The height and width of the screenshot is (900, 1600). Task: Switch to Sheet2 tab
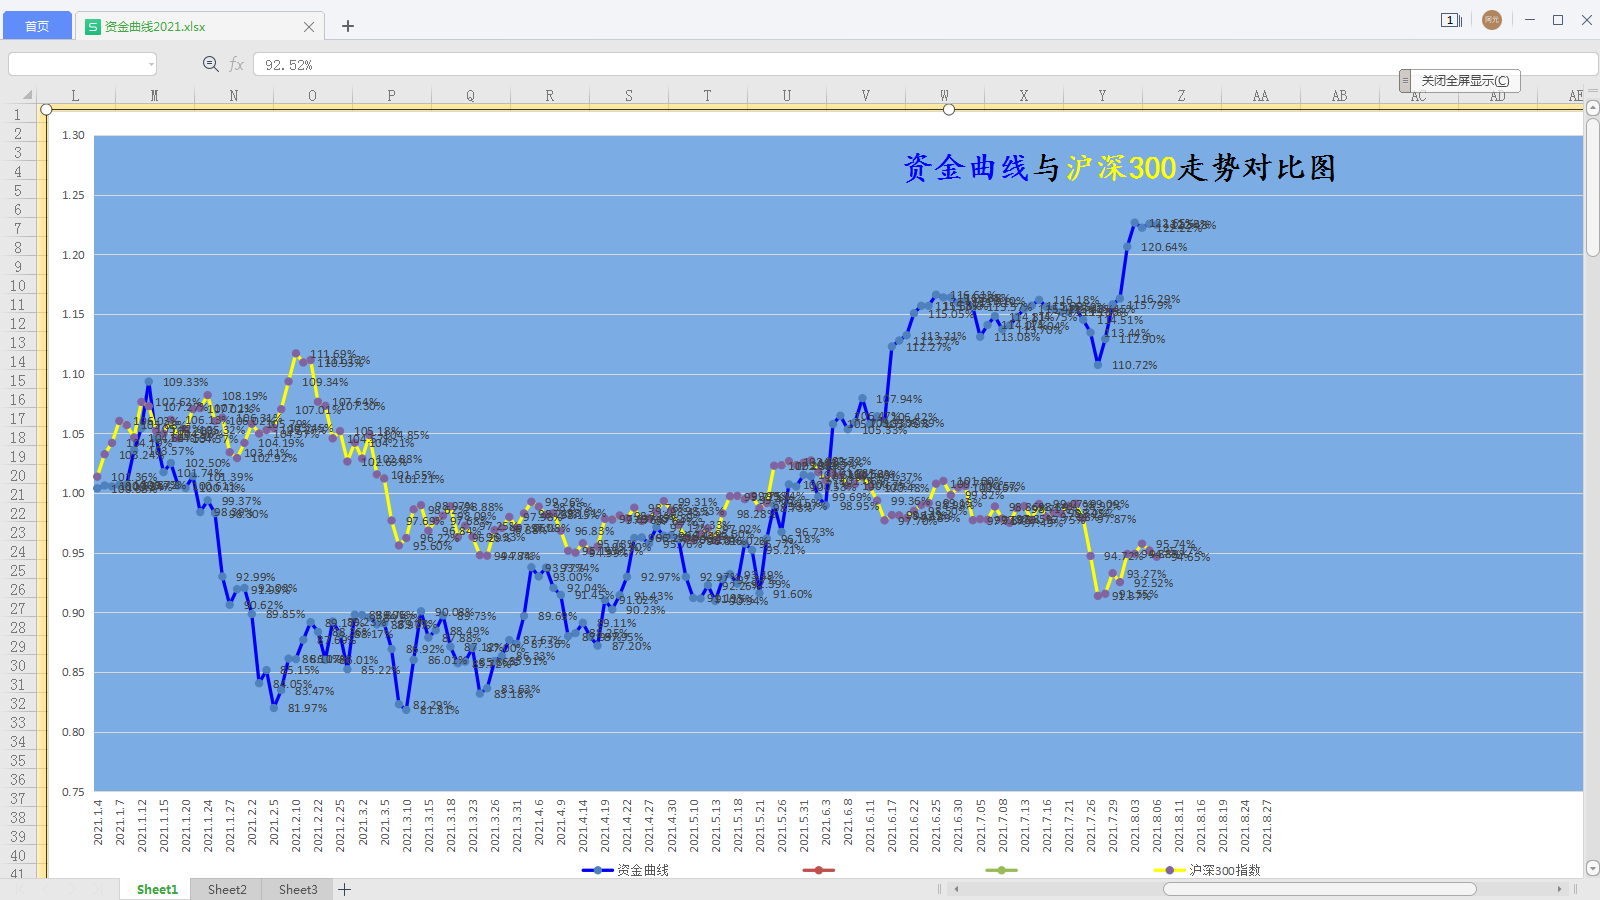point(227,889)
